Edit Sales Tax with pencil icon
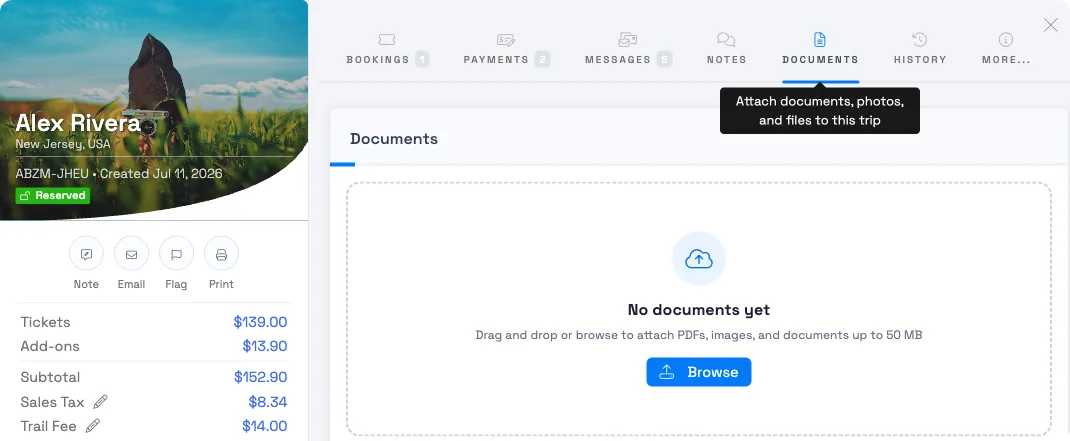1070x441 pixels. coord(100,401)
